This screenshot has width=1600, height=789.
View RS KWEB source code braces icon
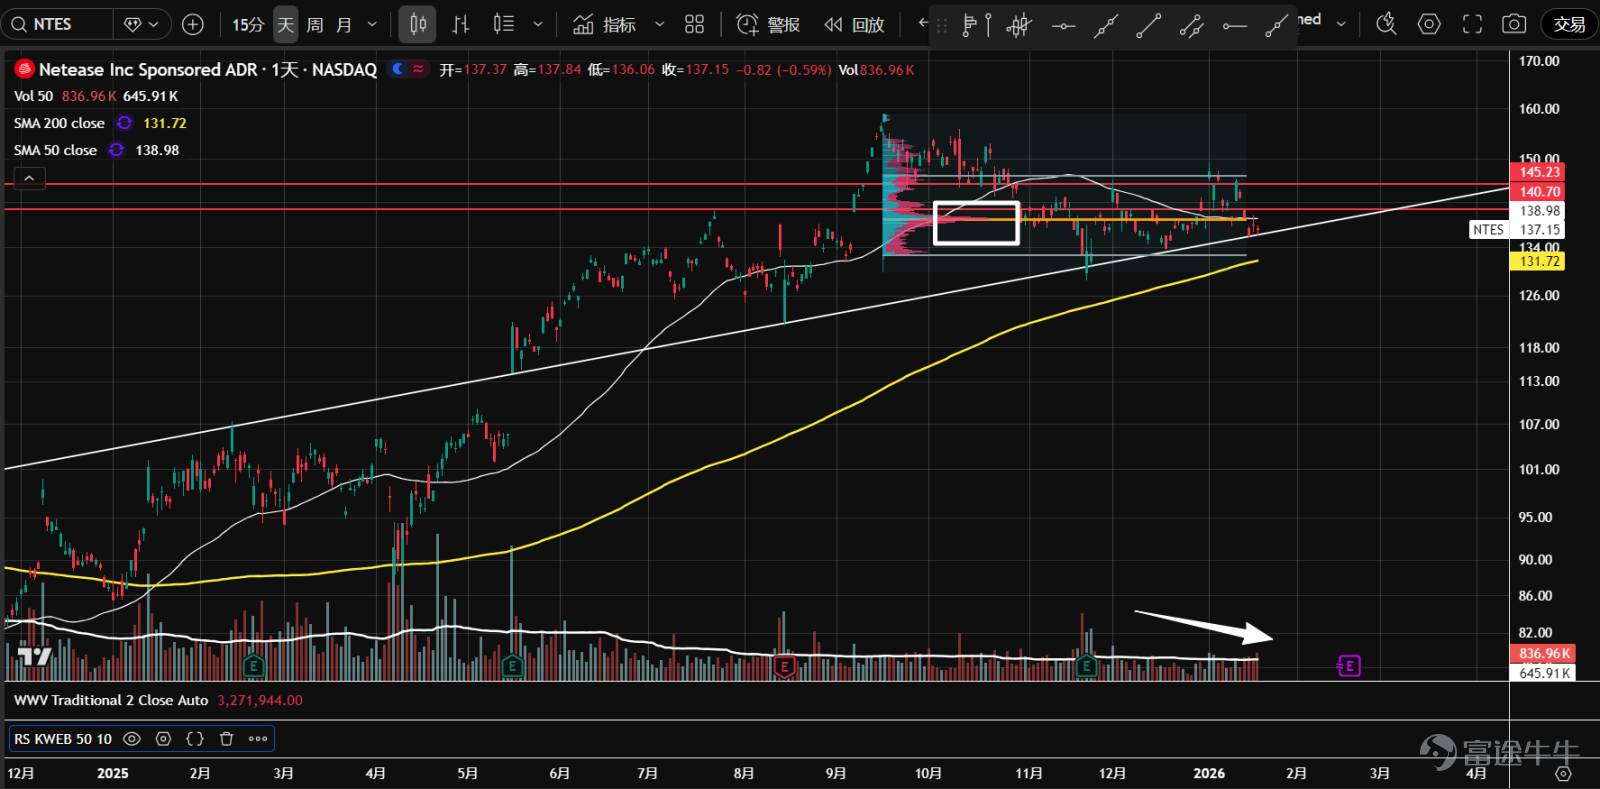pyautogui.click(x=195, y=739)
